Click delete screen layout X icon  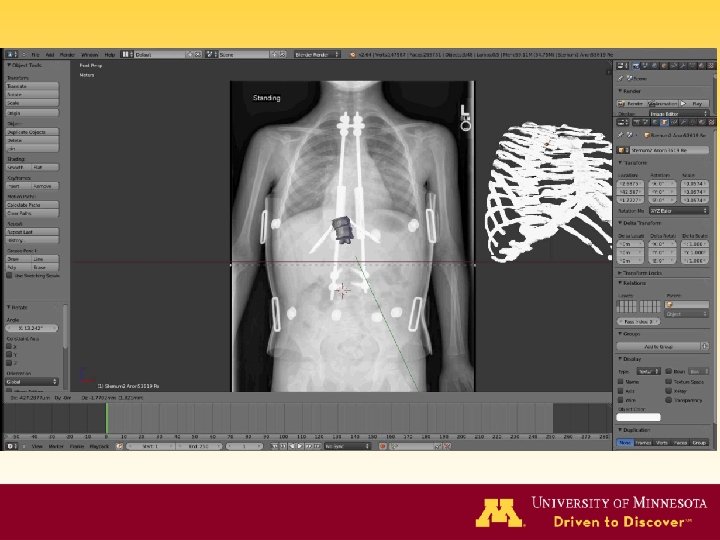tap(198, 54)
